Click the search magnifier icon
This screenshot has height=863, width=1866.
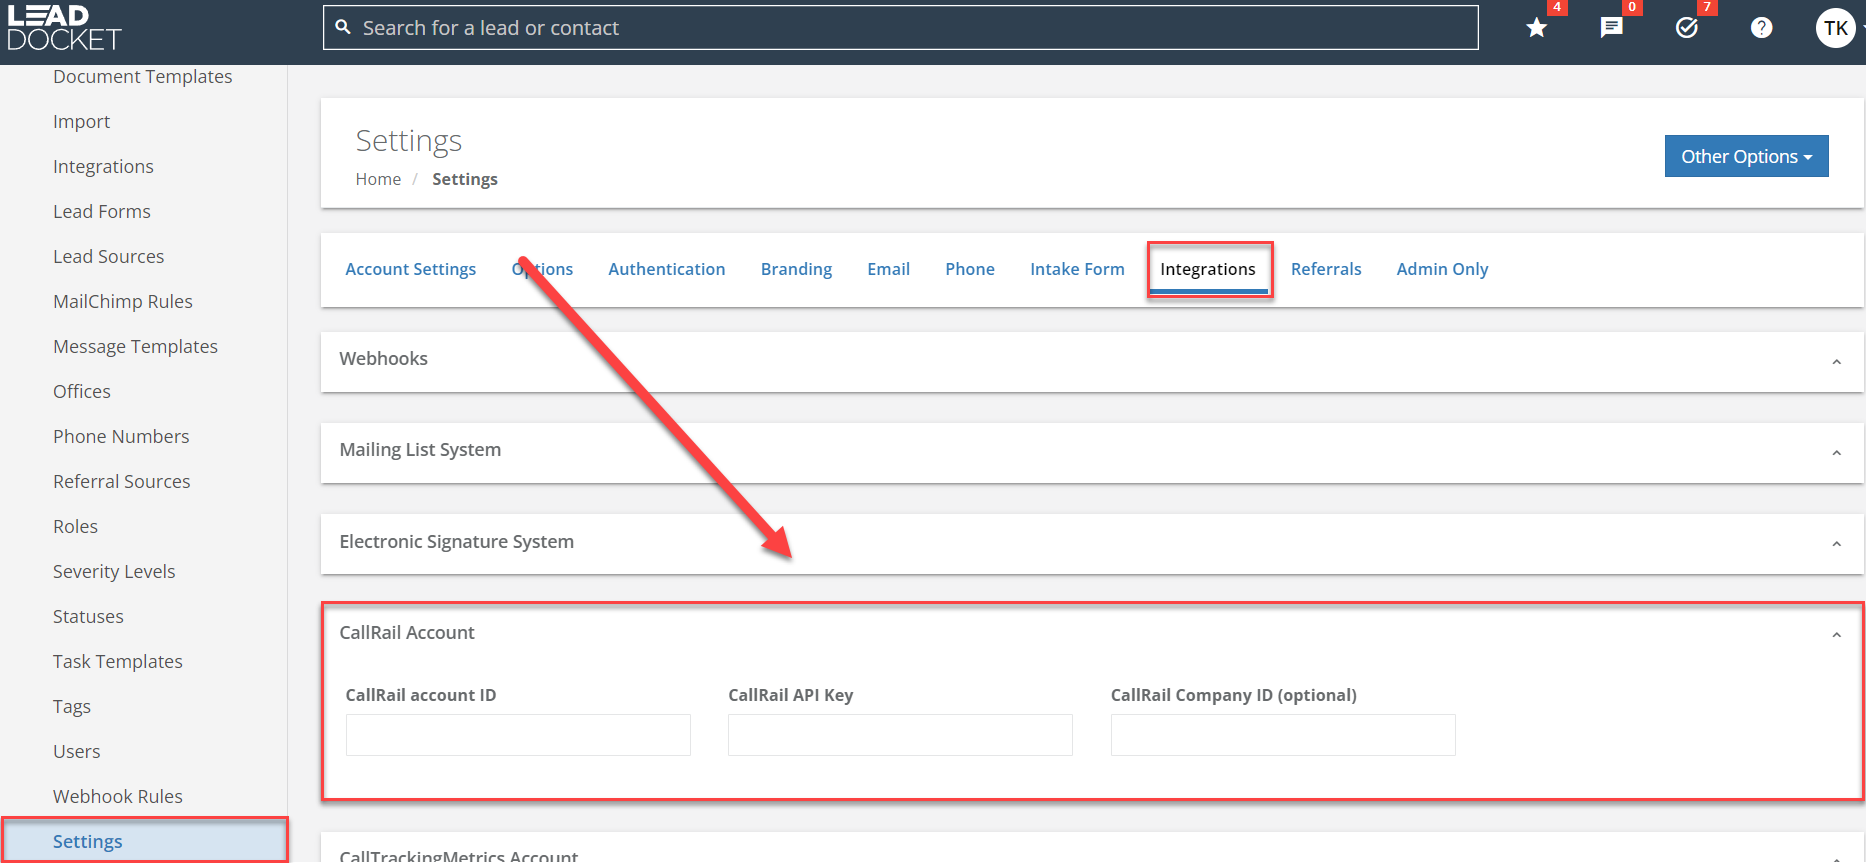(343, 27)
